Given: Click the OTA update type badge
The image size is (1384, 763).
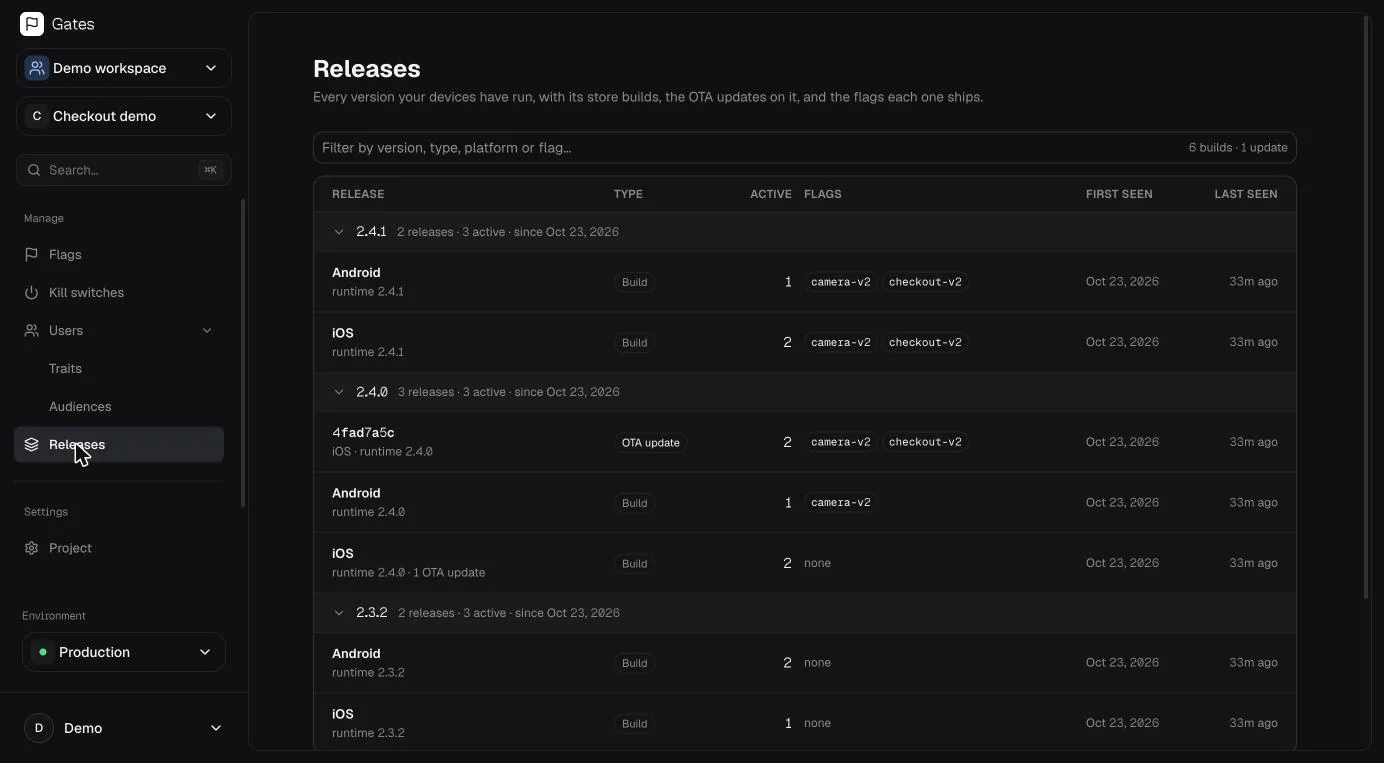Looking at the screenshot, I should [x=650, y=443].
